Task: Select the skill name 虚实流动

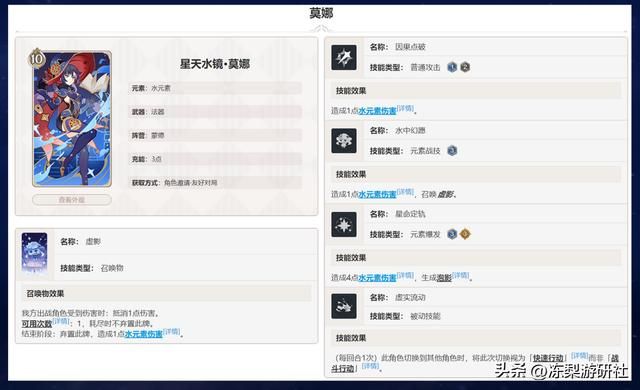Action: [x=410, y=297]
